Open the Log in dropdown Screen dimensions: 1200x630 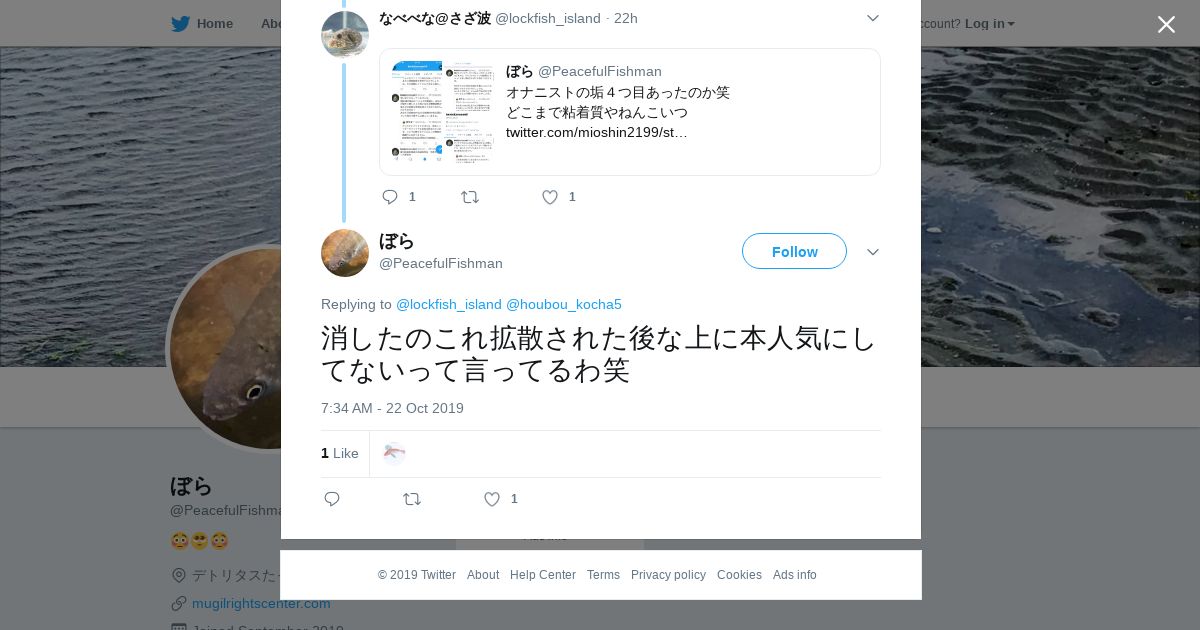point(989,23)
